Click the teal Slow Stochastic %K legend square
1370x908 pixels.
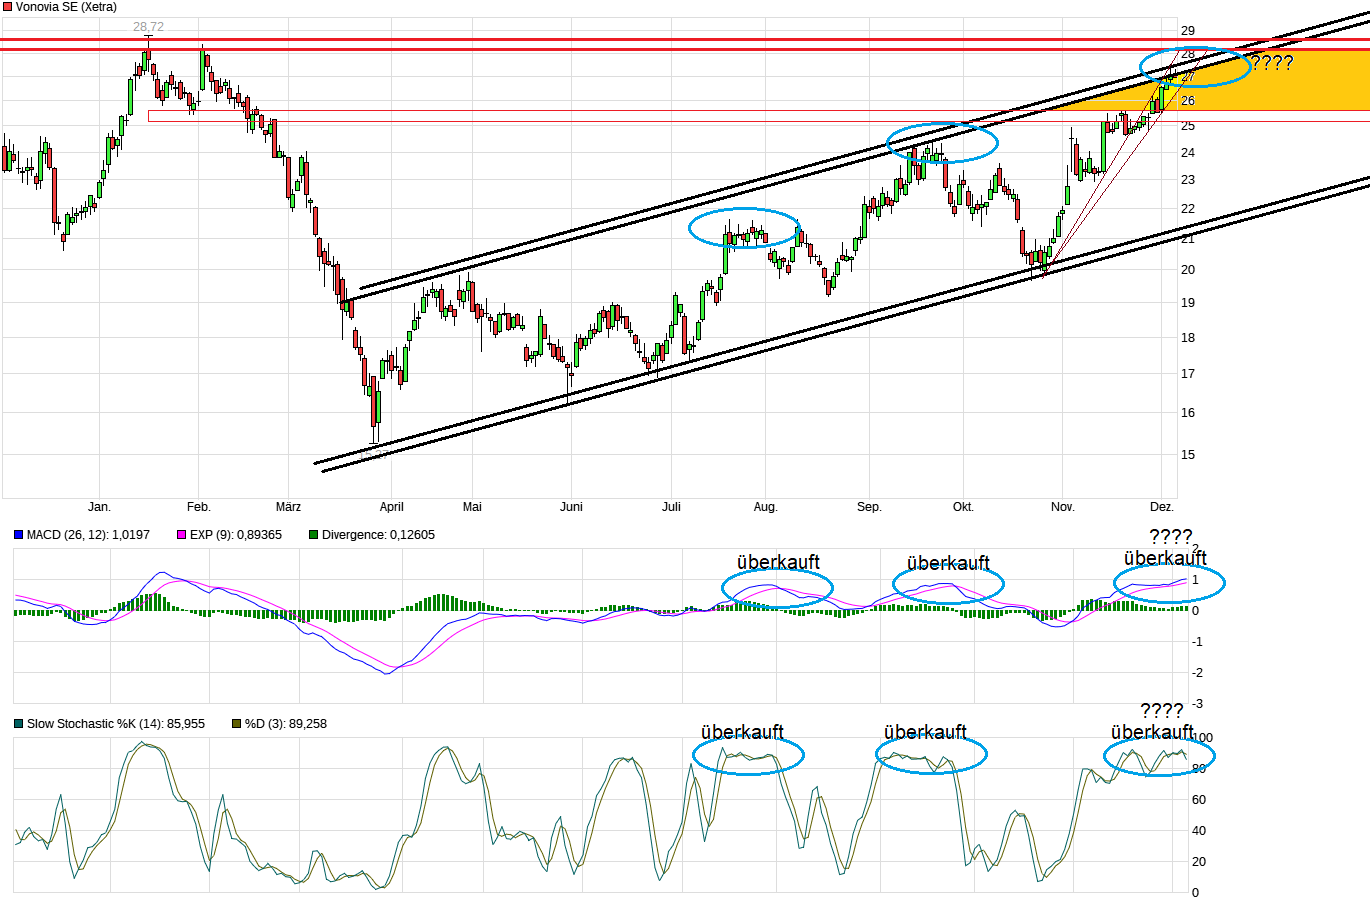(18, 724)
